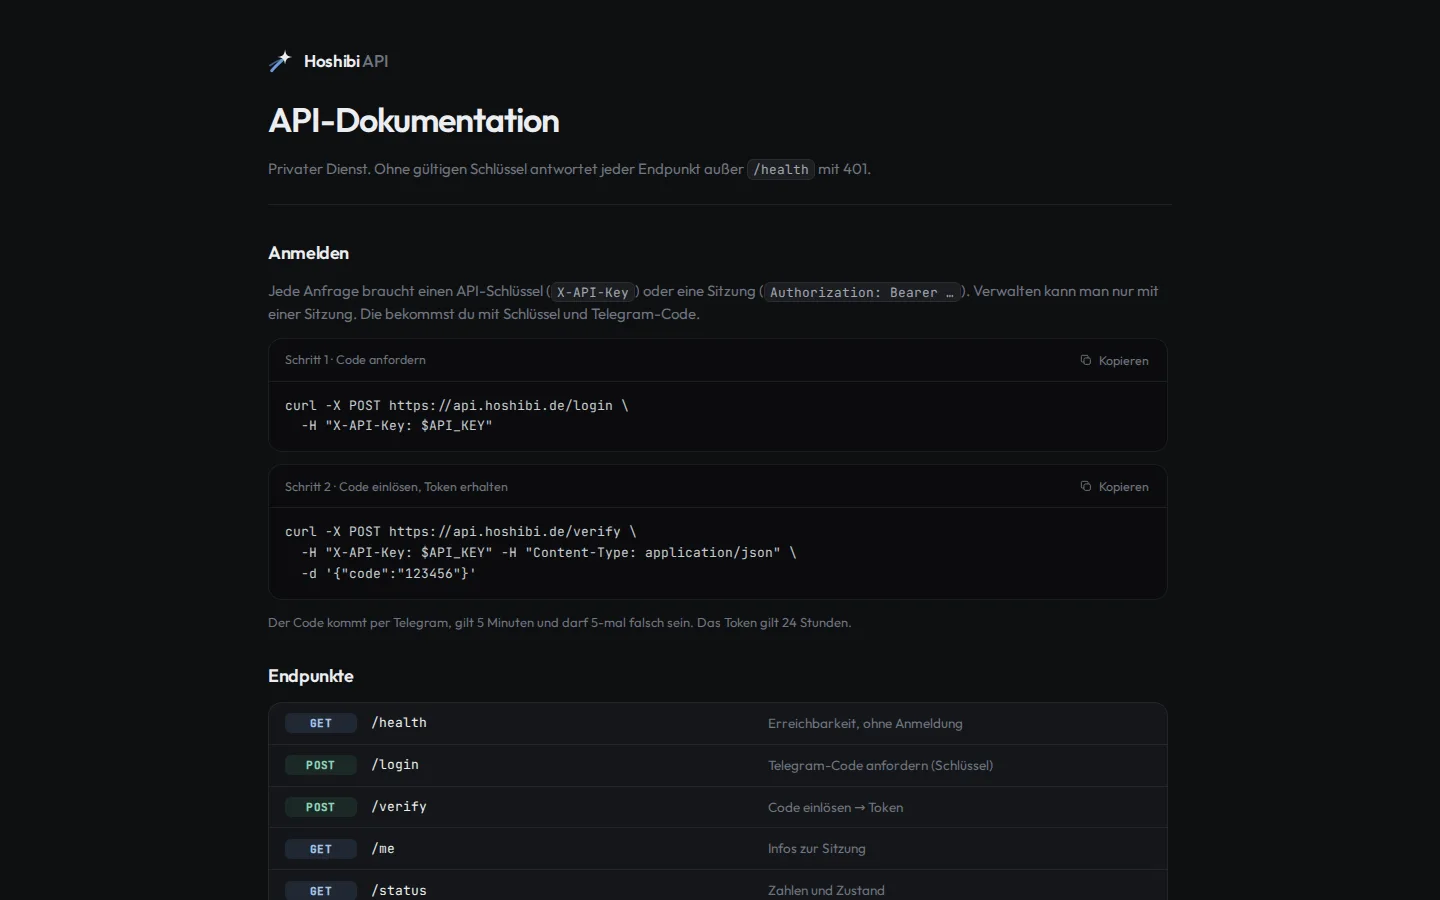
Task: Click 'Infos zur Sitzung' description
Action: point(817,848)
